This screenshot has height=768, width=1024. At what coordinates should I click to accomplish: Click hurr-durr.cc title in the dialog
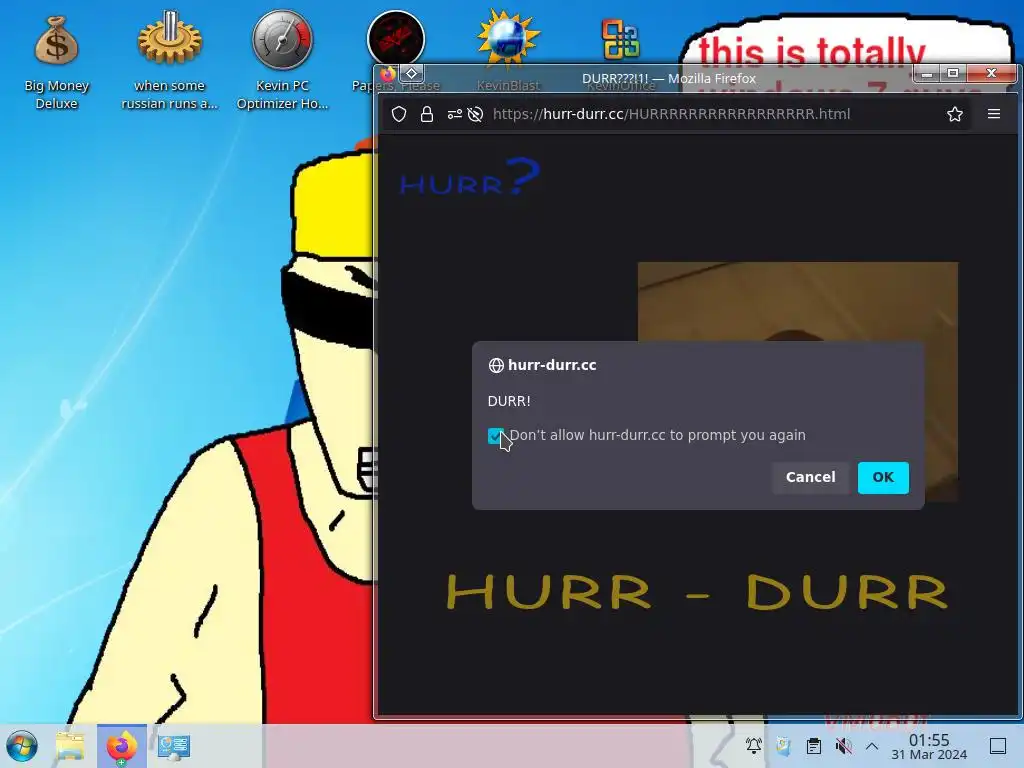coord(552,365)
